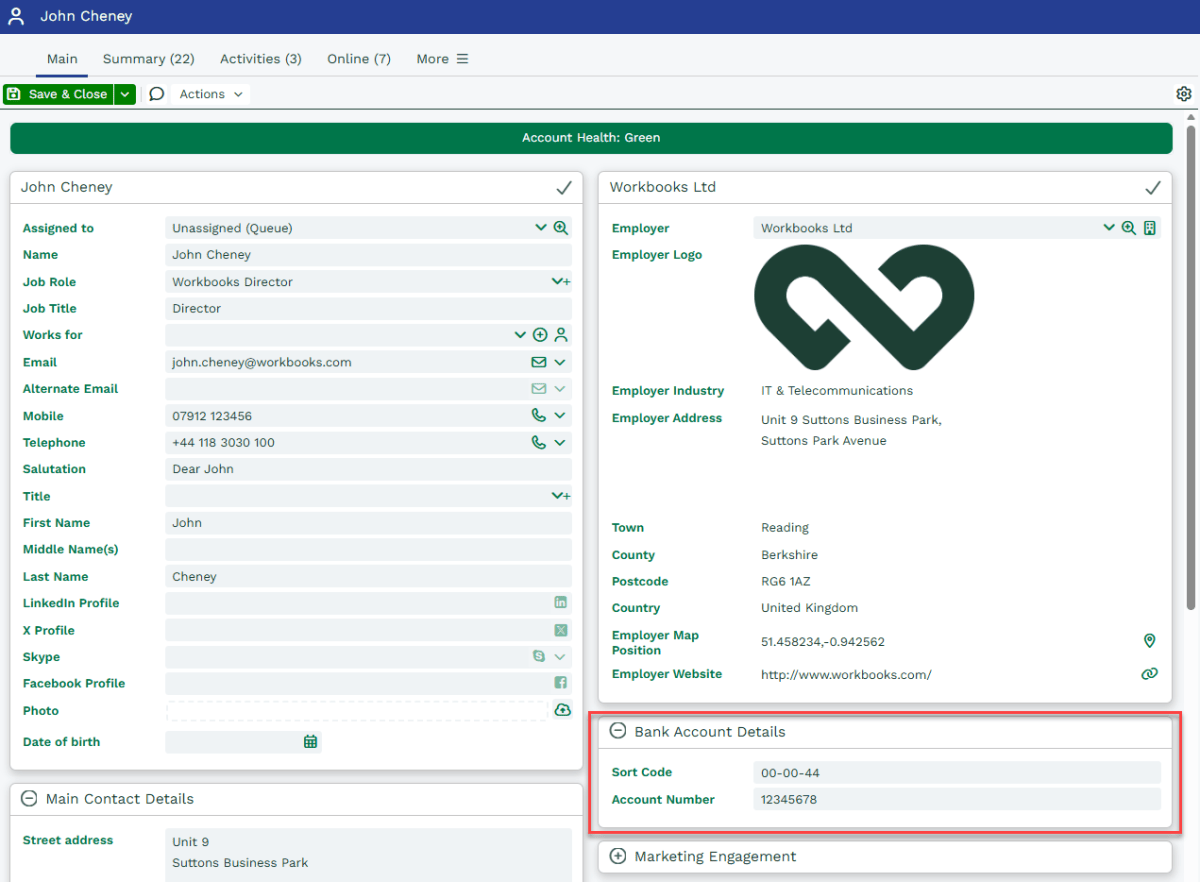Click the County value Berkshire

(789, 555)
